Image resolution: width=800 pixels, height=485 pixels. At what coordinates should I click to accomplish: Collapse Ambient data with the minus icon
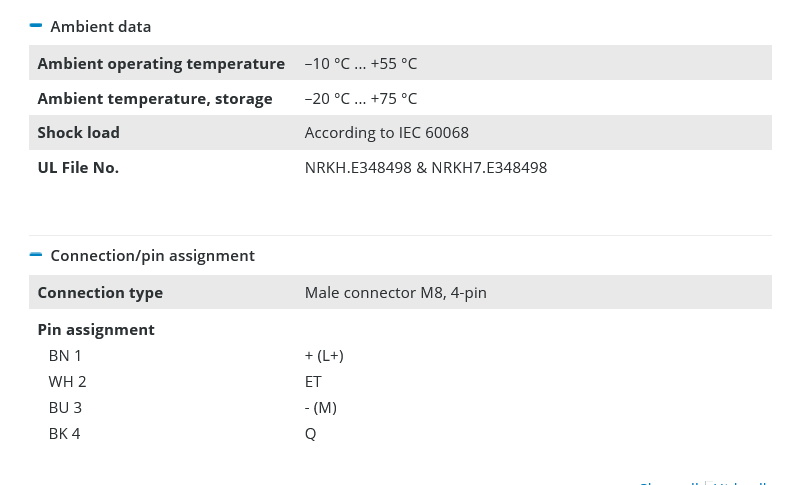[36, 26]
